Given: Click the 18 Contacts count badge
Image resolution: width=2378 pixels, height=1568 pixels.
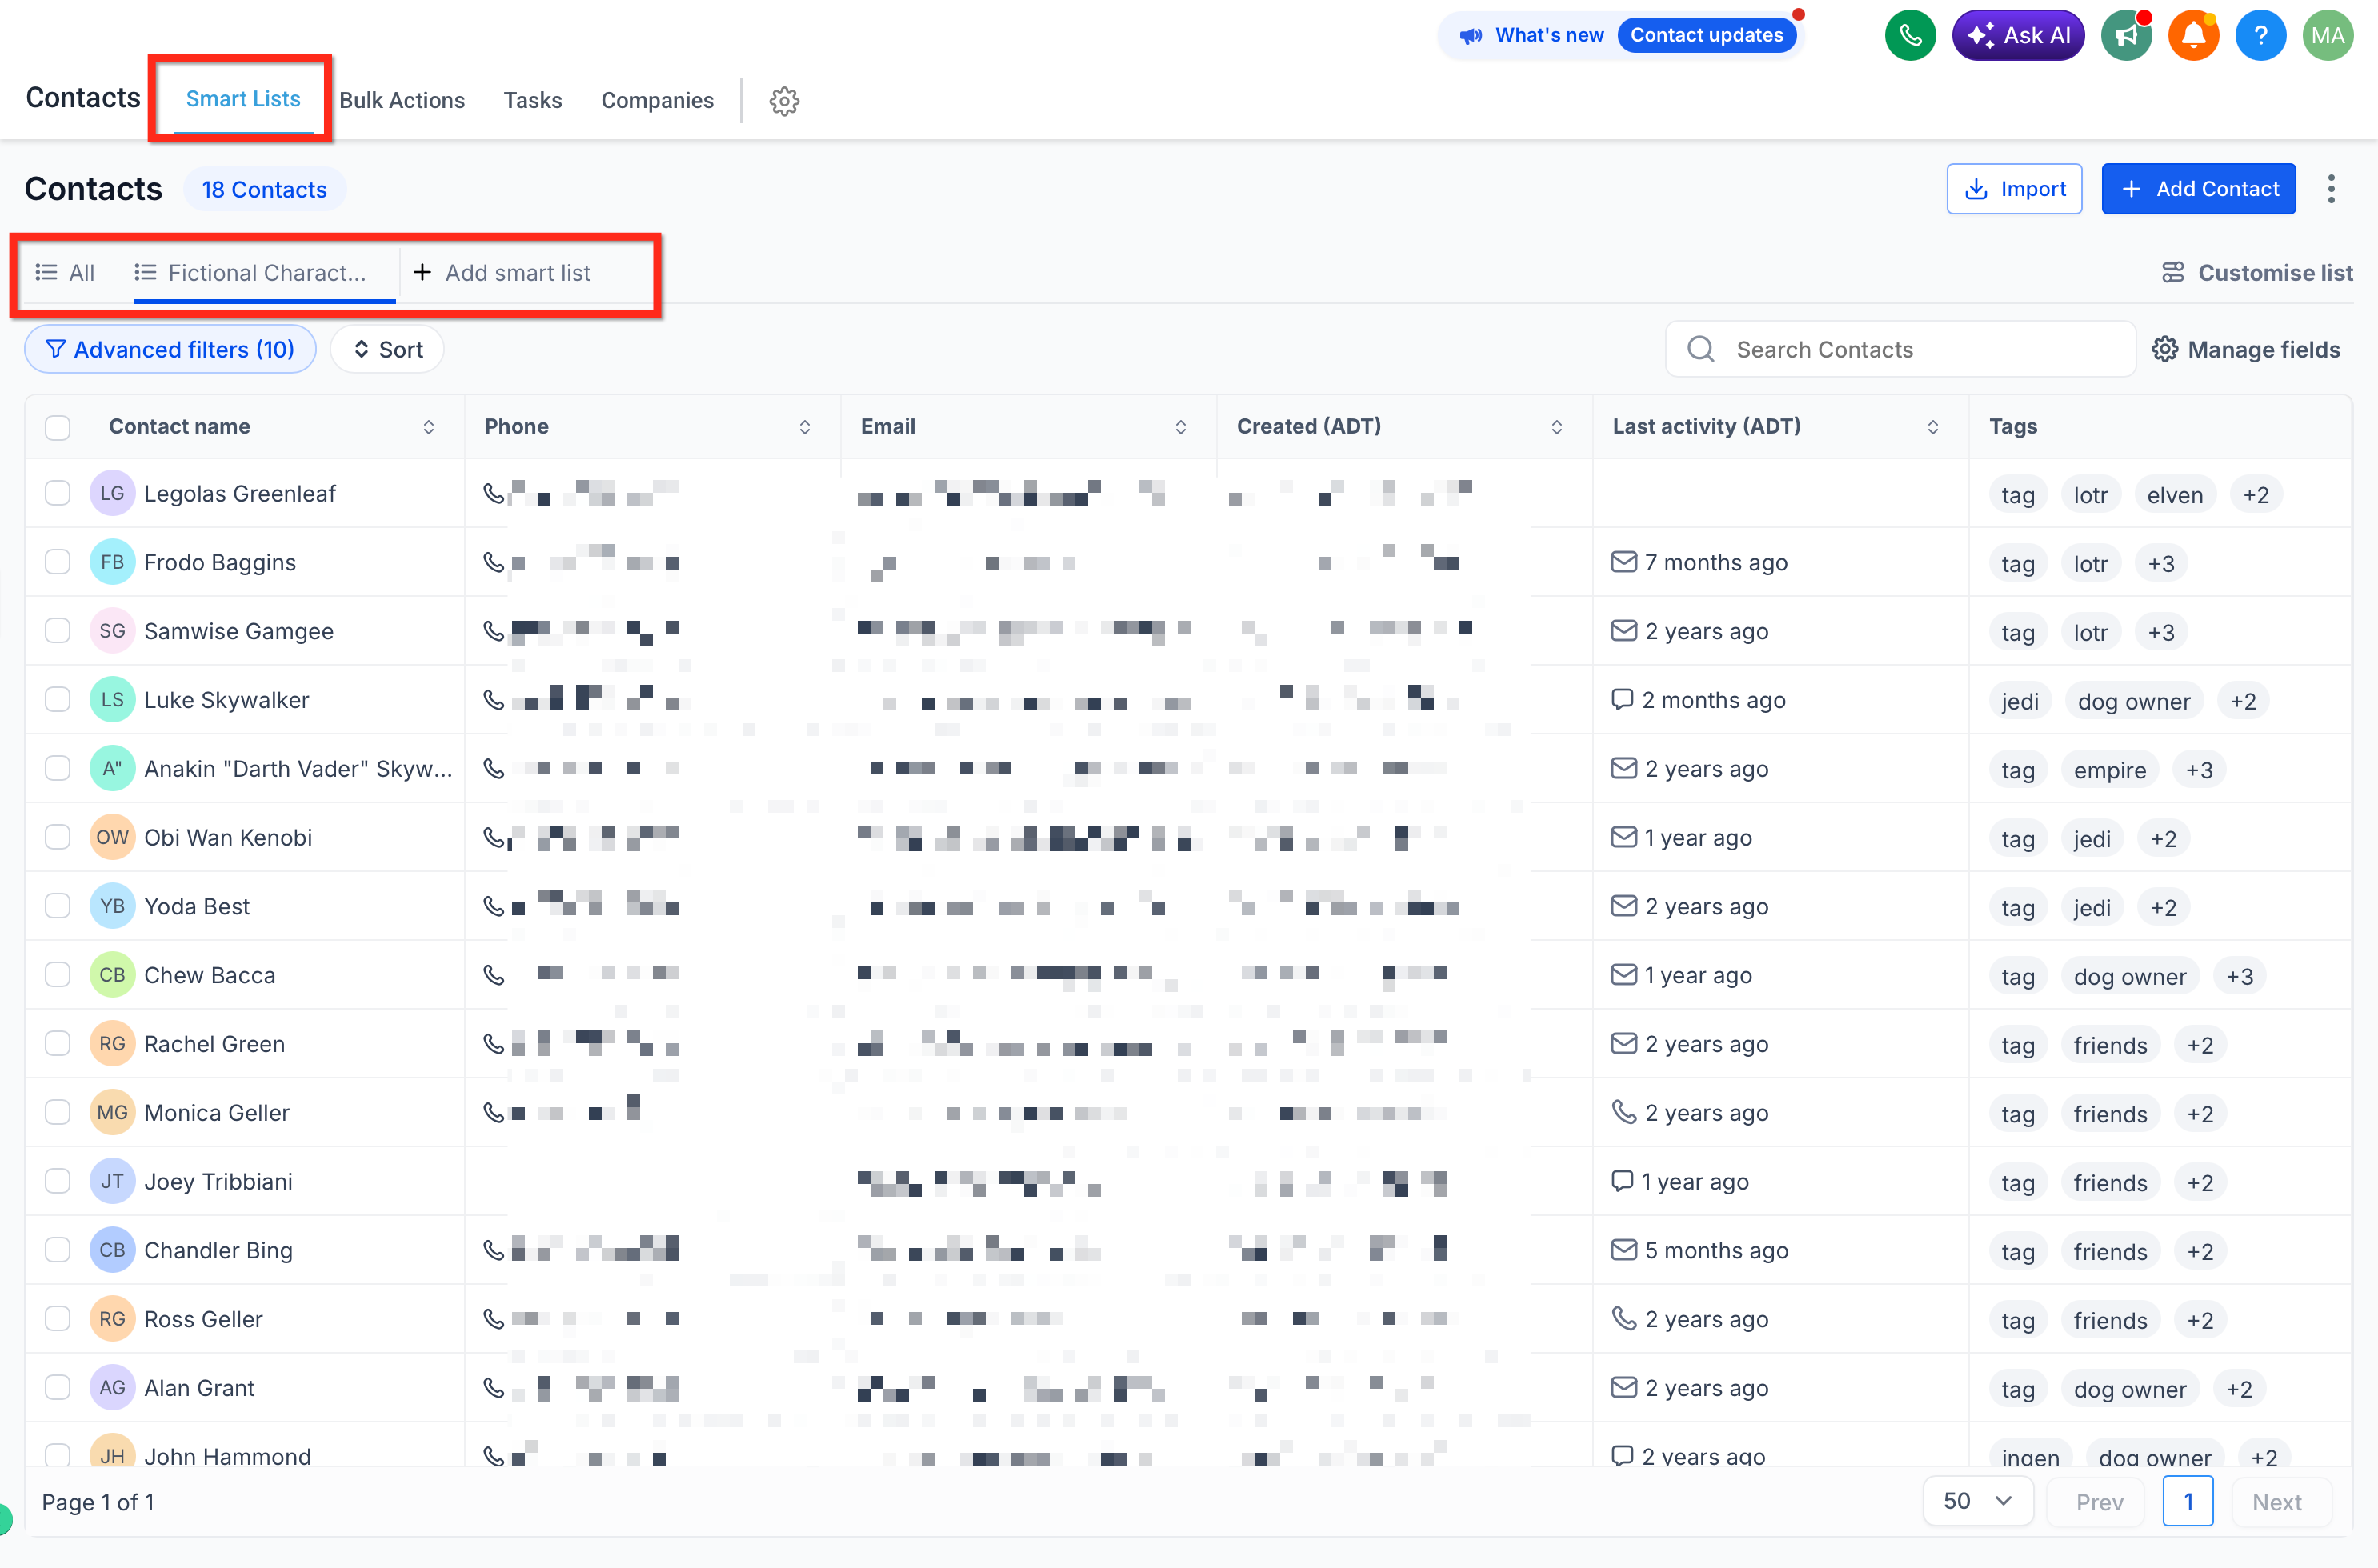Looking at the screenshot, I should [264, 190].
